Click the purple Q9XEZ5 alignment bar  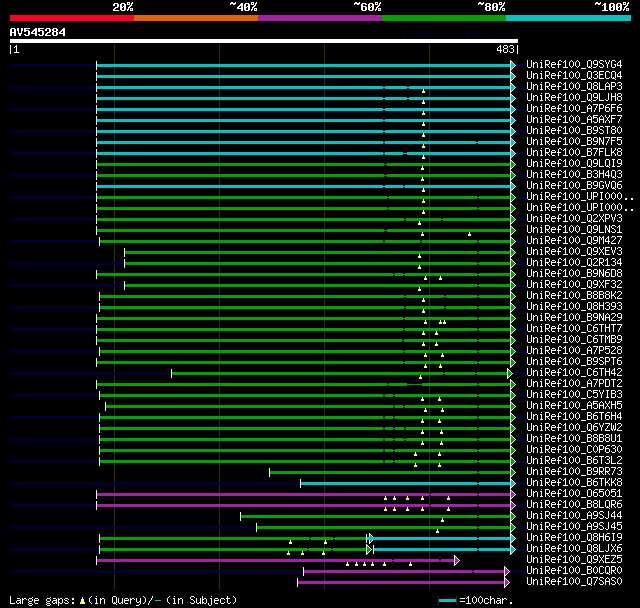click(x=276, y=561)
